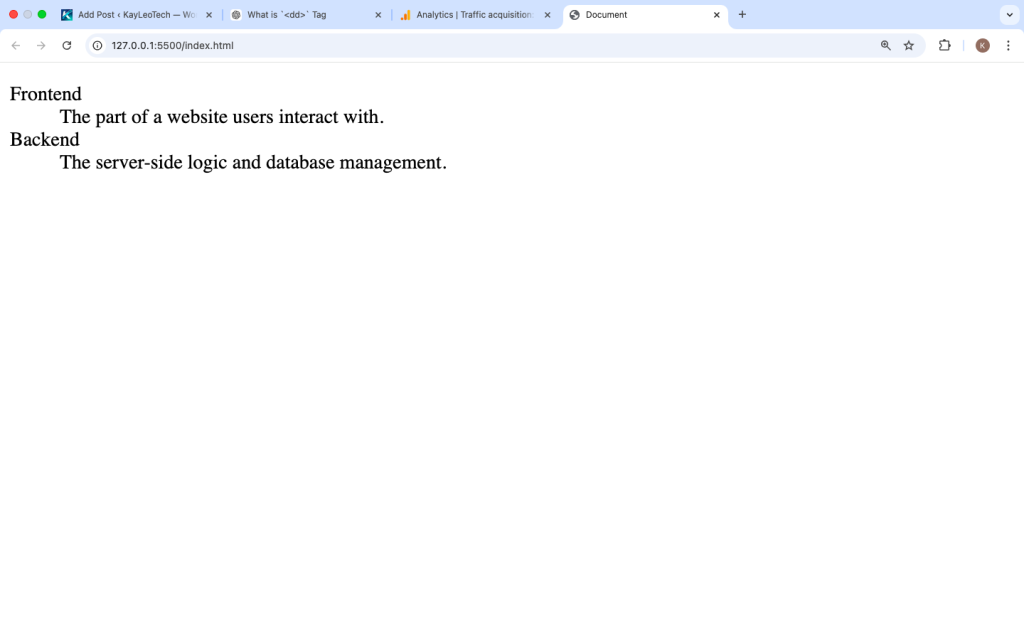Open Chrome's three-dot menu
1024x640 pixels.
pyautogui.click(x=1007, y=45)
